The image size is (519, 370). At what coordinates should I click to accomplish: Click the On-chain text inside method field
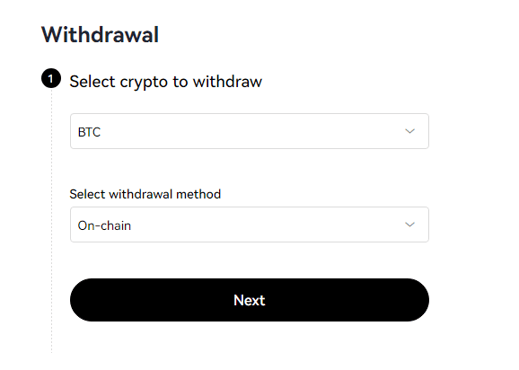click(104, 226)
